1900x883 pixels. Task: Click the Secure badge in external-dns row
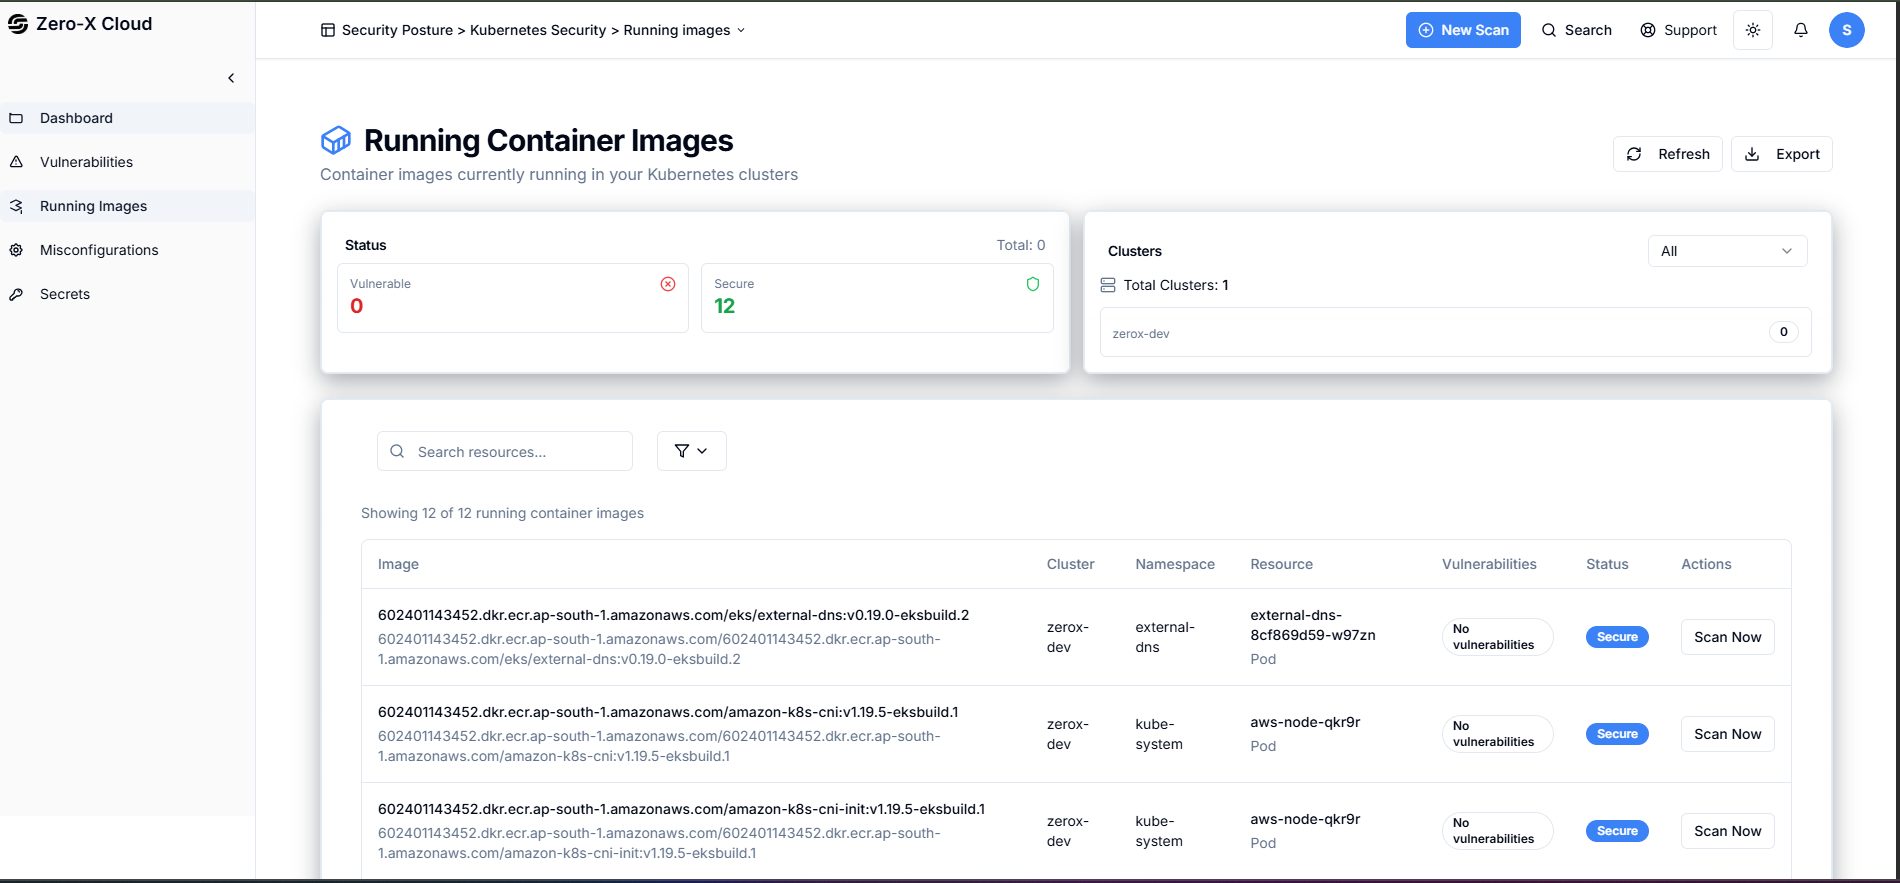coord(1617,637)
